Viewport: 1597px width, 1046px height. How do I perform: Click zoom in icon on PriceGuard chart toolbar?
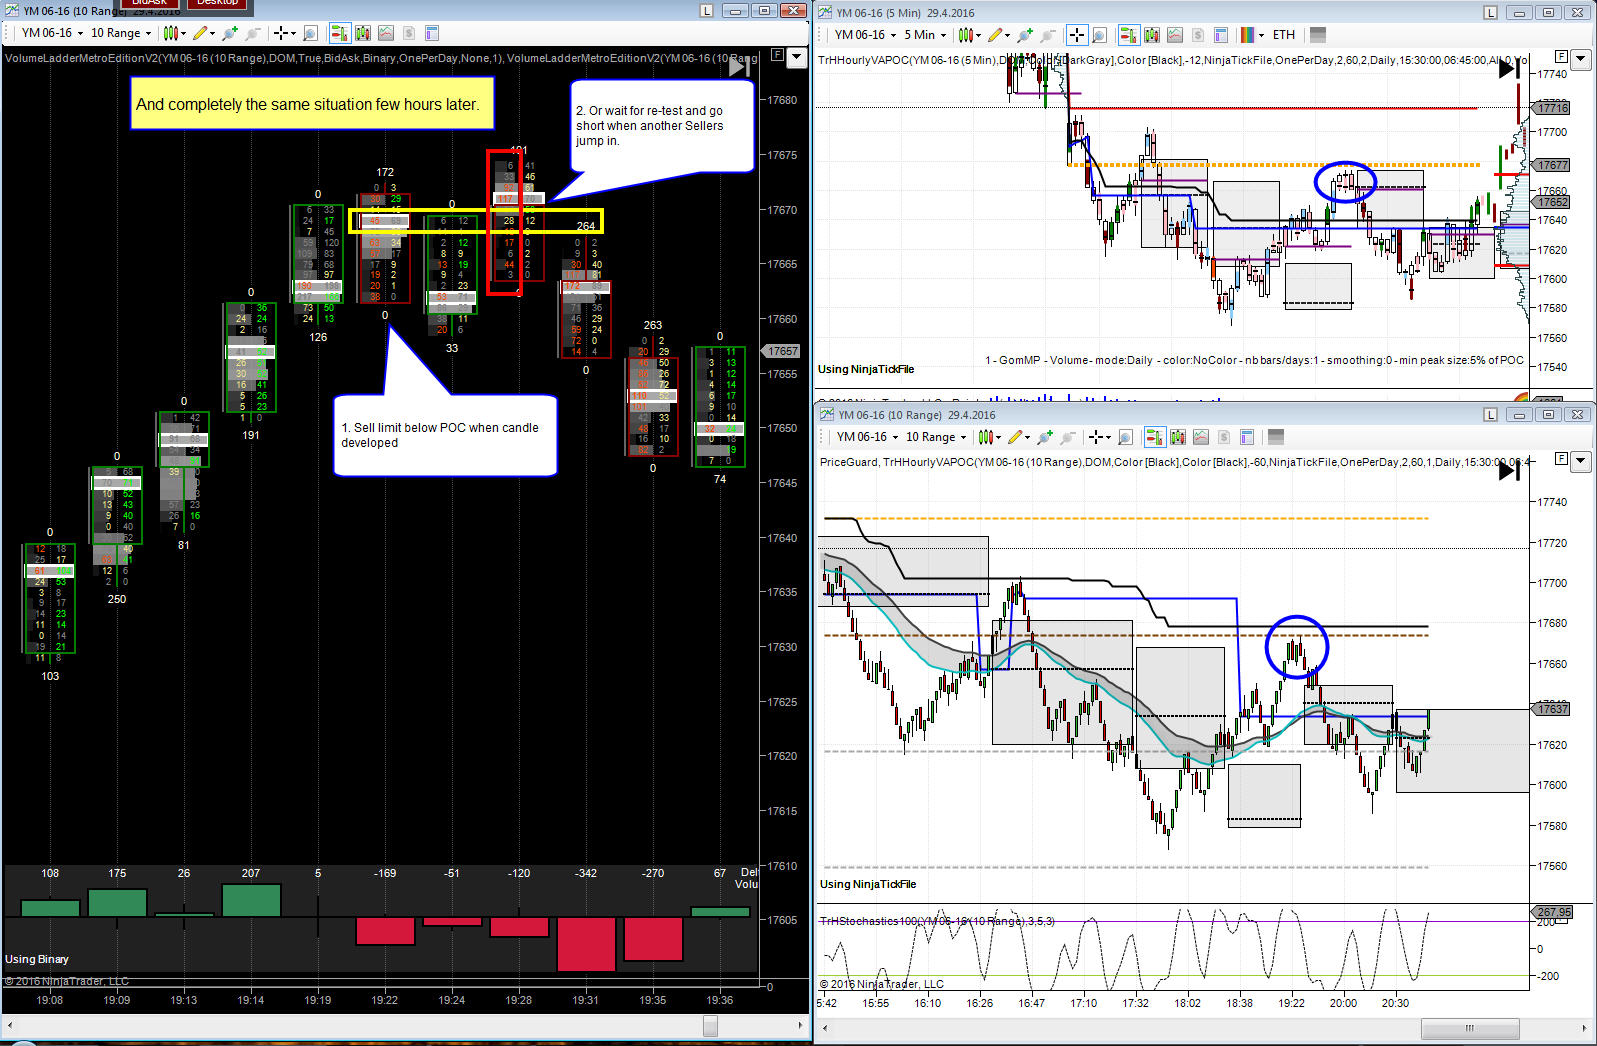[1046, 437]
